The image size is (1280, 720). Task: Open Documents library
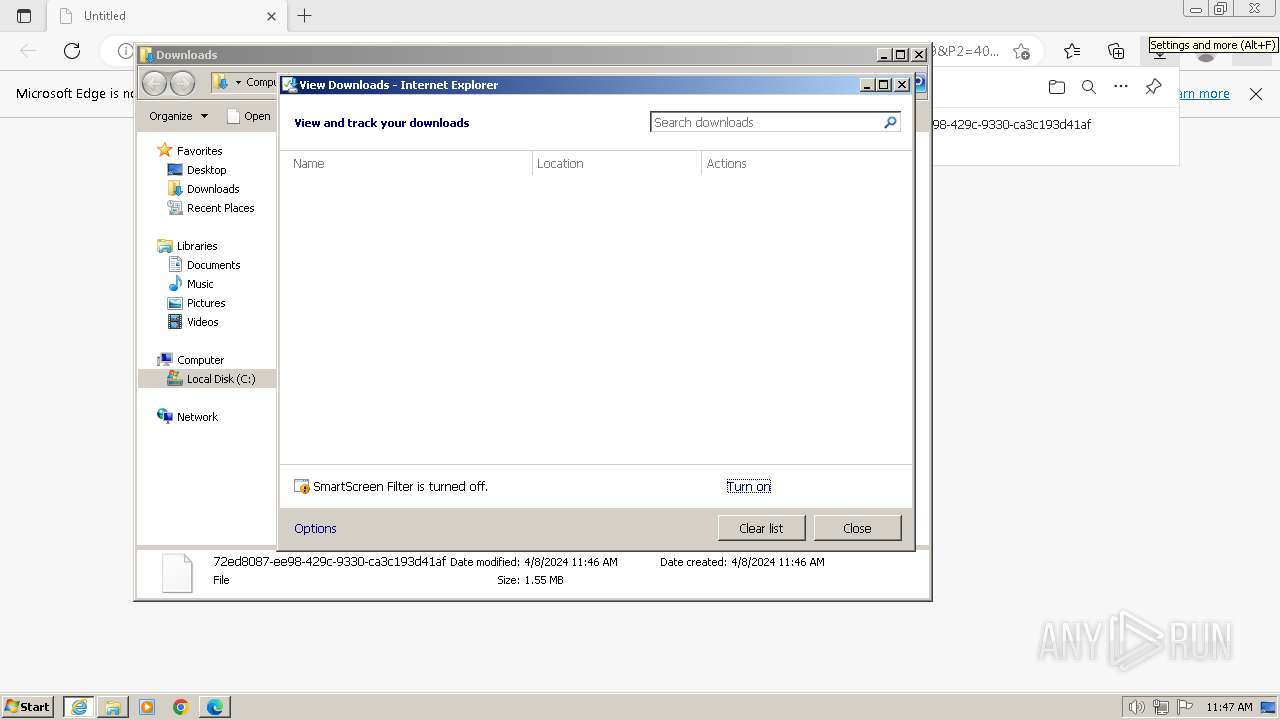pyautogui.click(x=213, y=265)
